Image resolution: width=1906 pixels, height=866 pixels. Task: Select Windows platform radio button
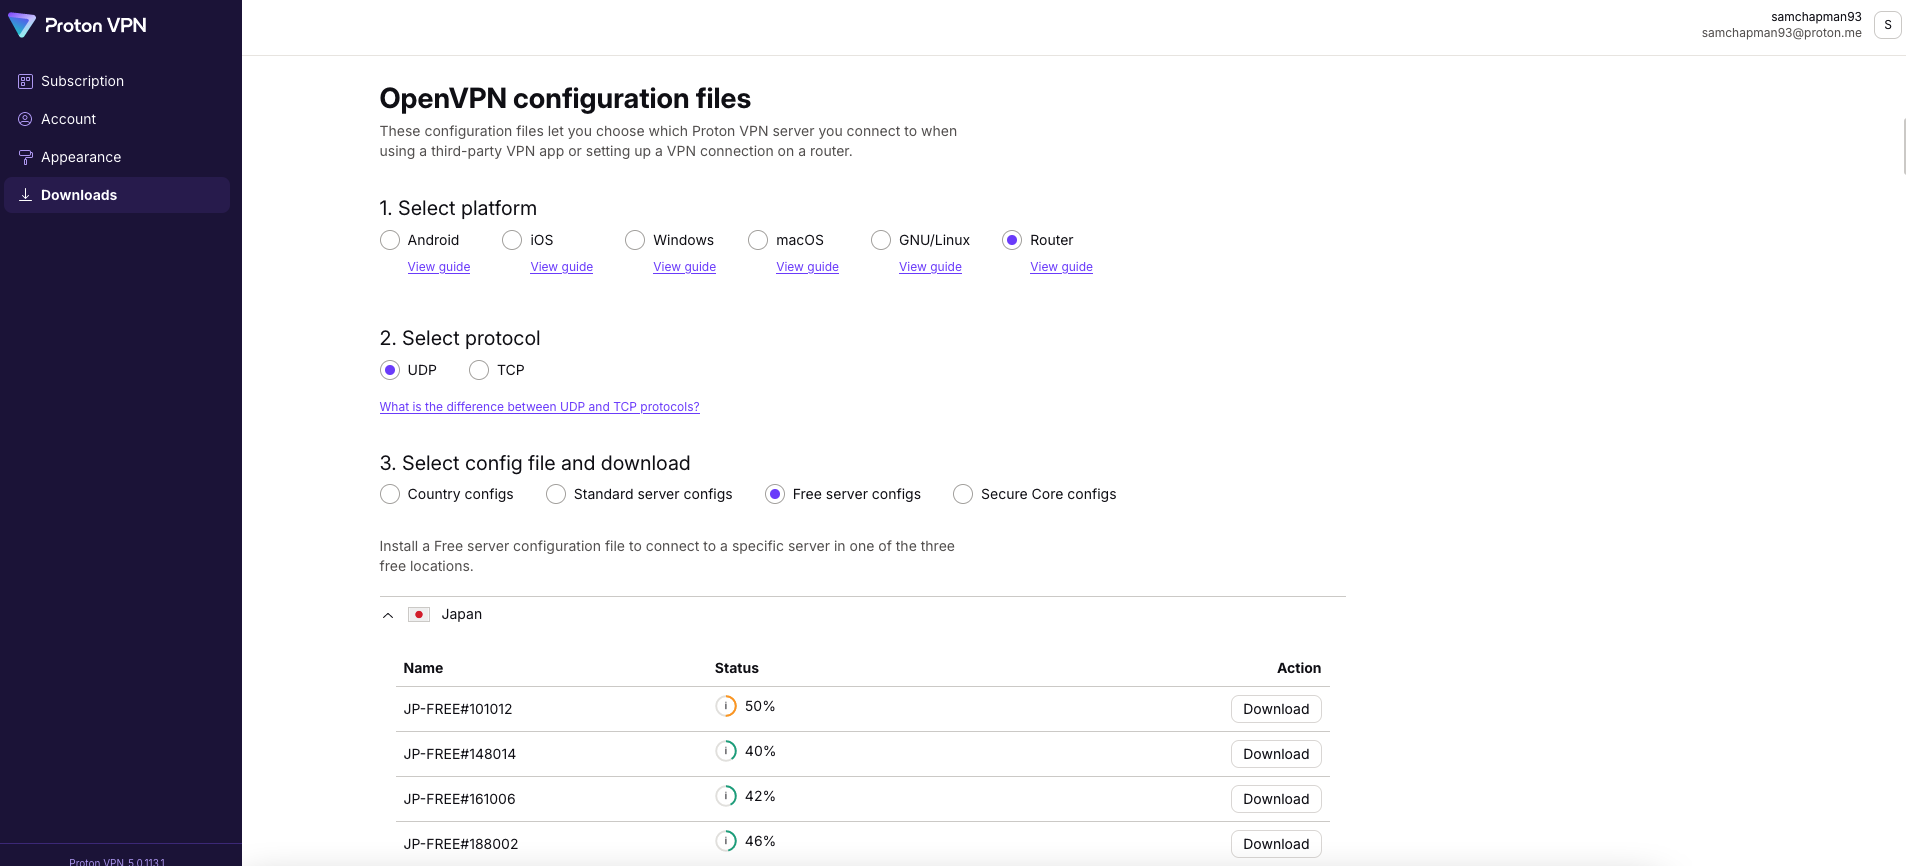[x=635, y=240]
